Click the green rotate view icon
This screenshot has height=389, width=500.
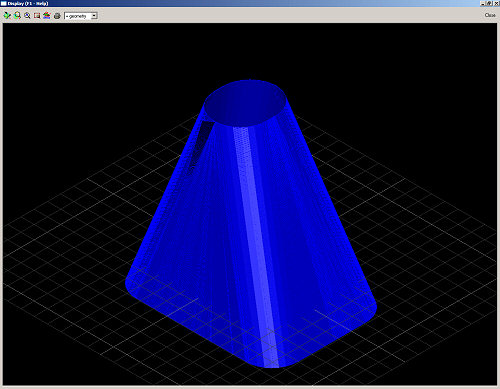(7, 16)
